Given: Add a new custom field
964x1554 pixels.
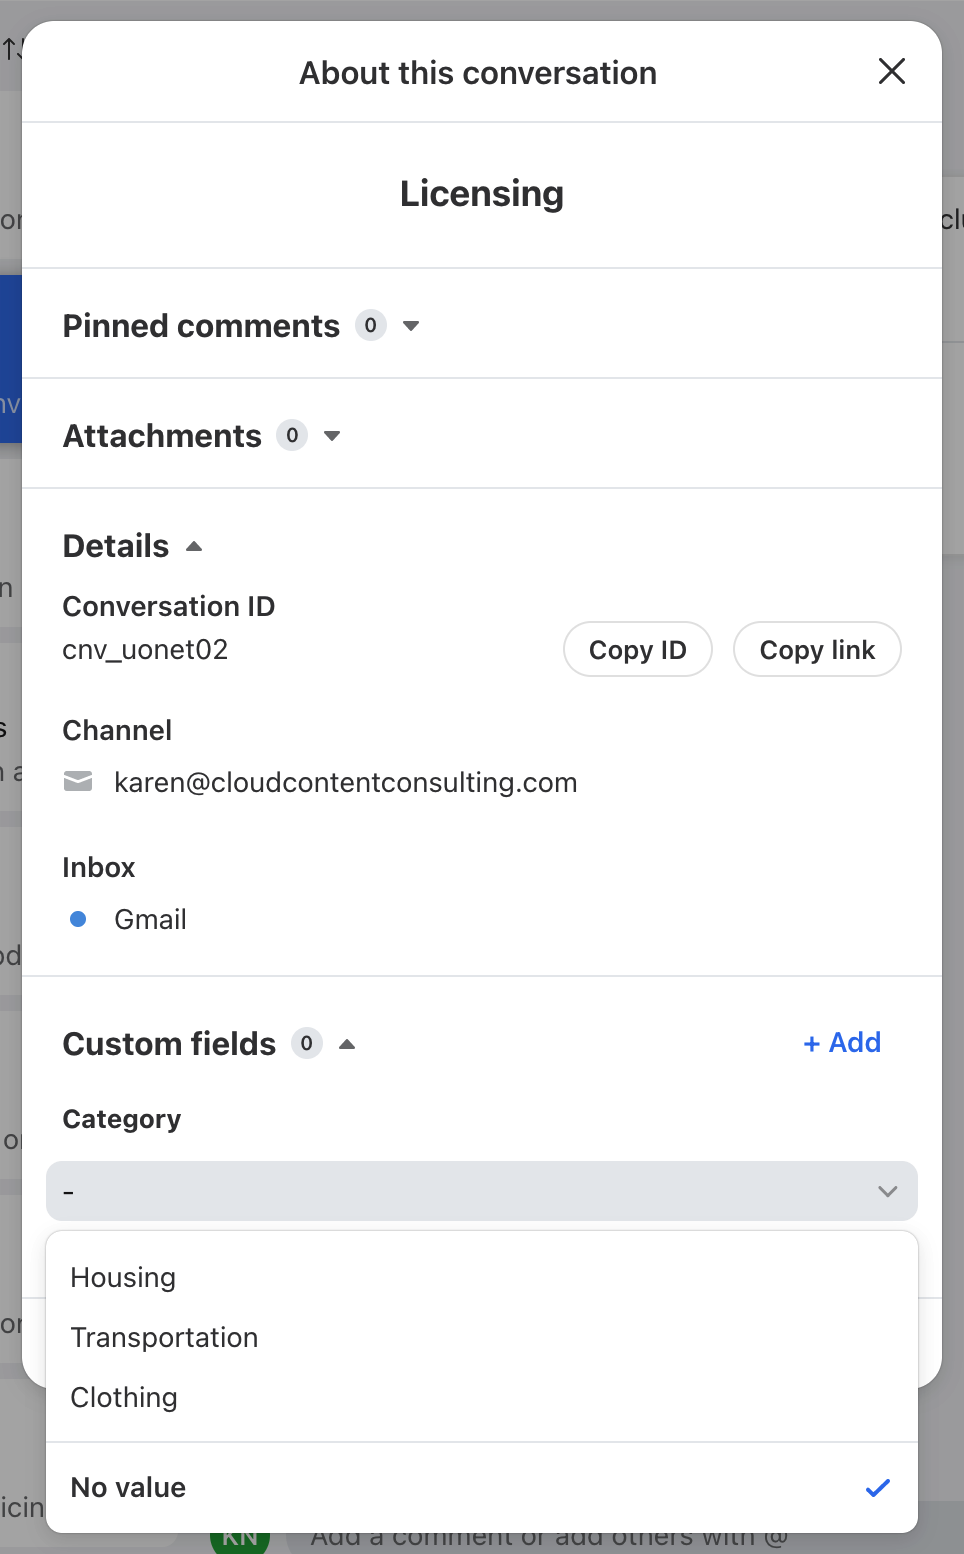Looking at the screenshot, I should point(842,1043).
